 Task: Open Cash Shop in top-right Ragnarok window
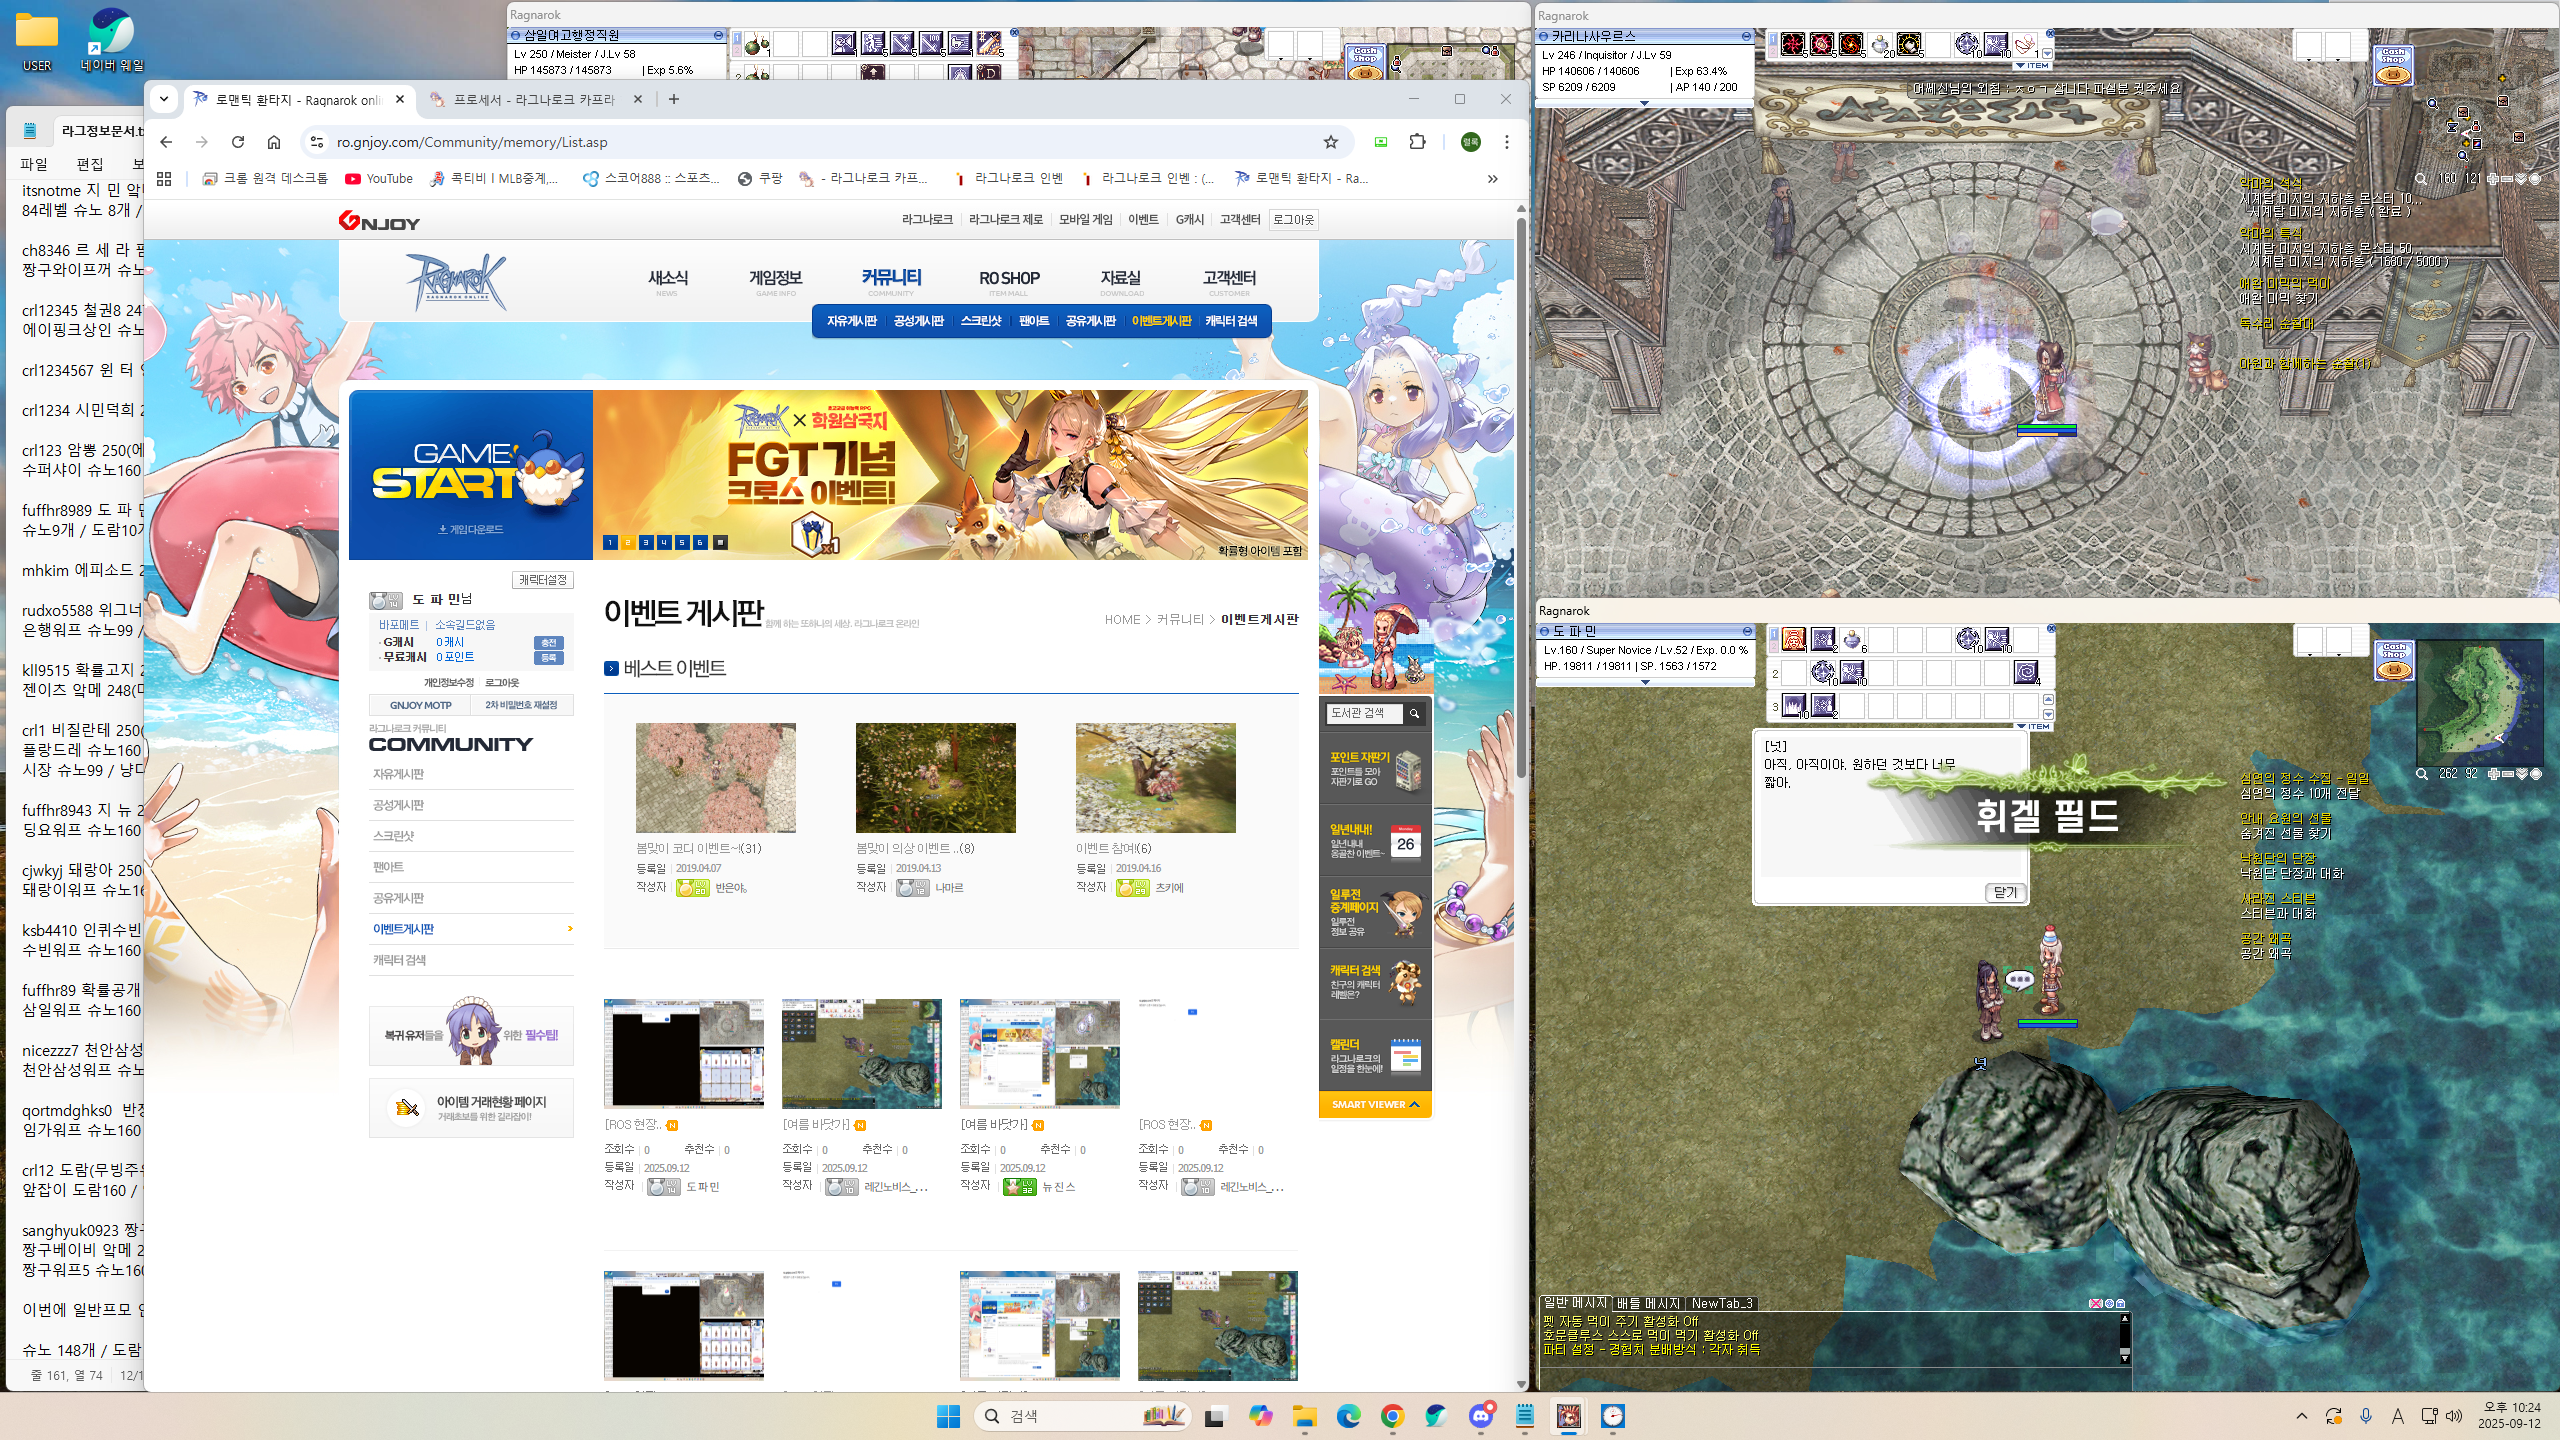[2393, 65]
